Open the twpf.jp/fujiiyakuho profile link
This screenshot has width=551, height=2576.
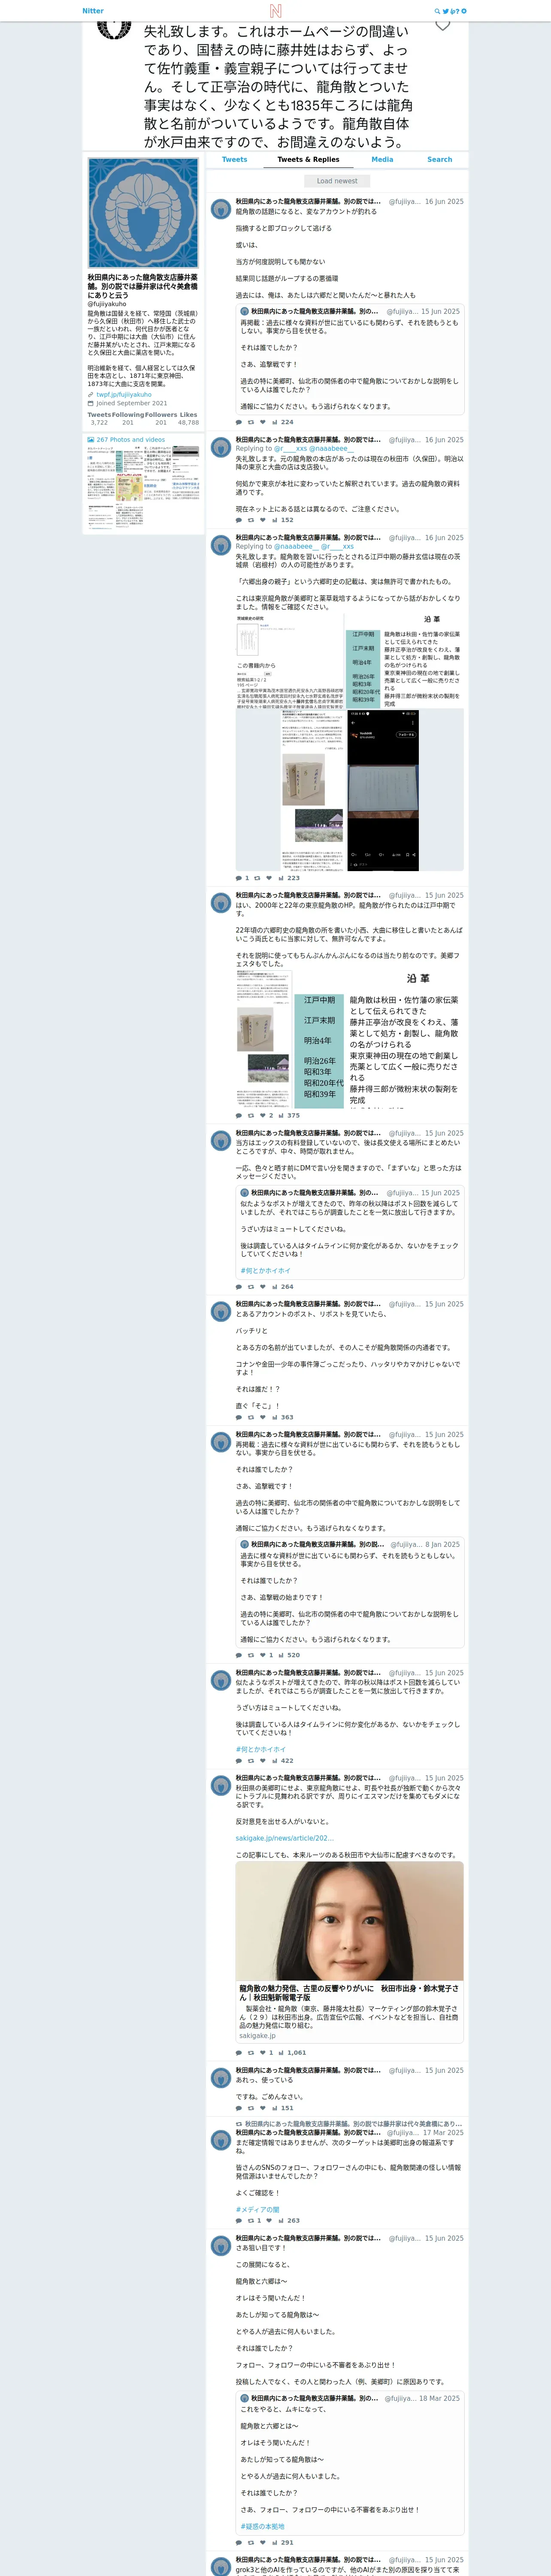coord(124,394)
